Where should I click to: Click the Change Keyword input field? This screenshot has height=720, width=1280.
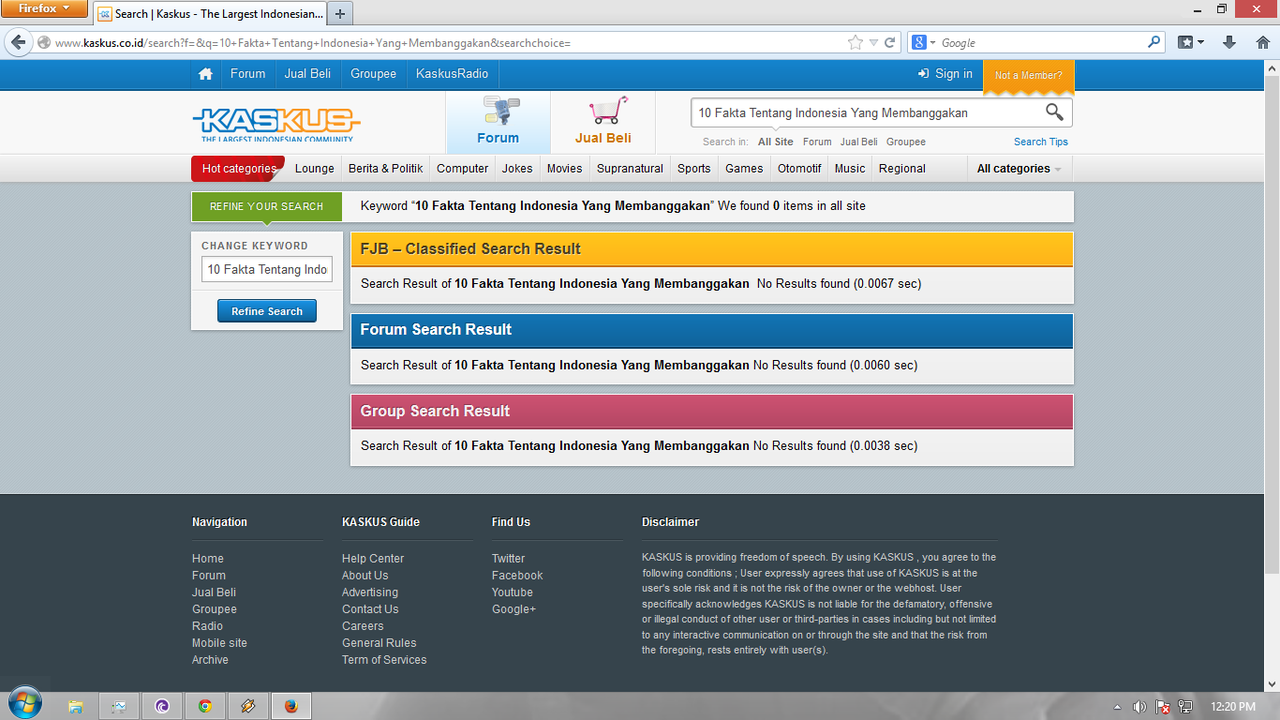pyautogui.click(x=267, y=269)
